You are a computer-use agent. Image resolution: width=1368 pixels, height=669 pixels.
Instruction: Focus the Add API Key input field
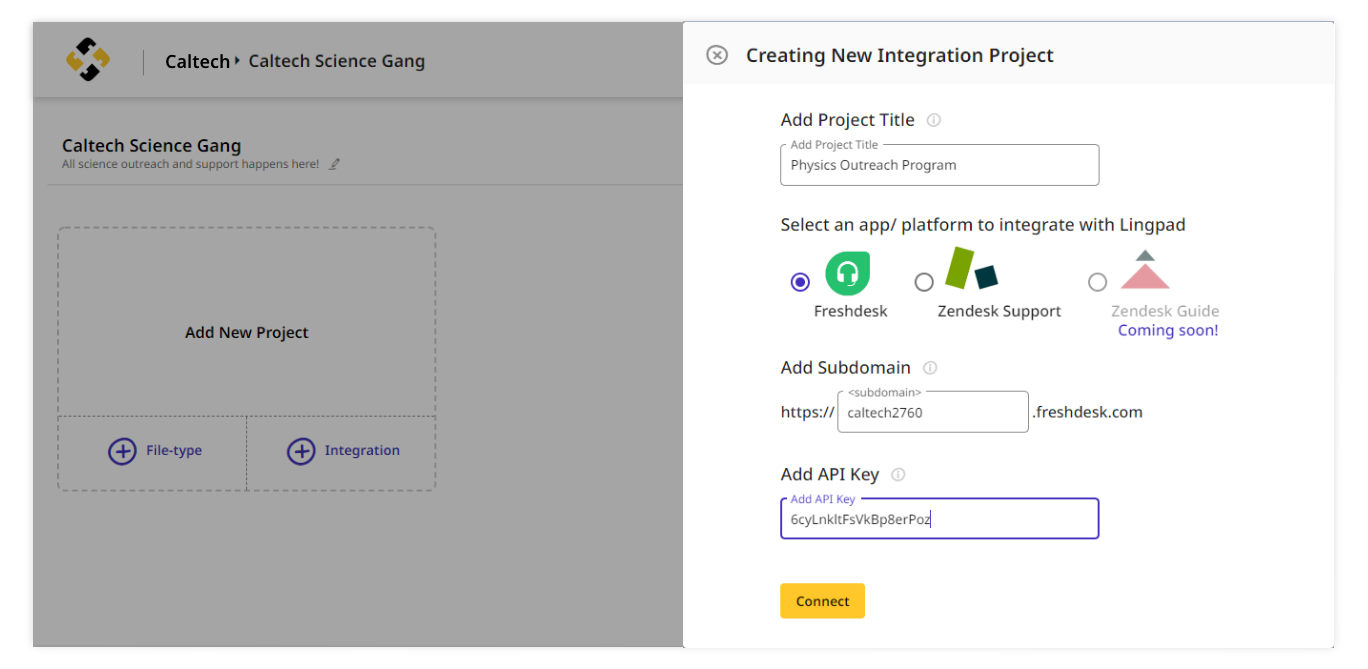click(x=940, y=519)
